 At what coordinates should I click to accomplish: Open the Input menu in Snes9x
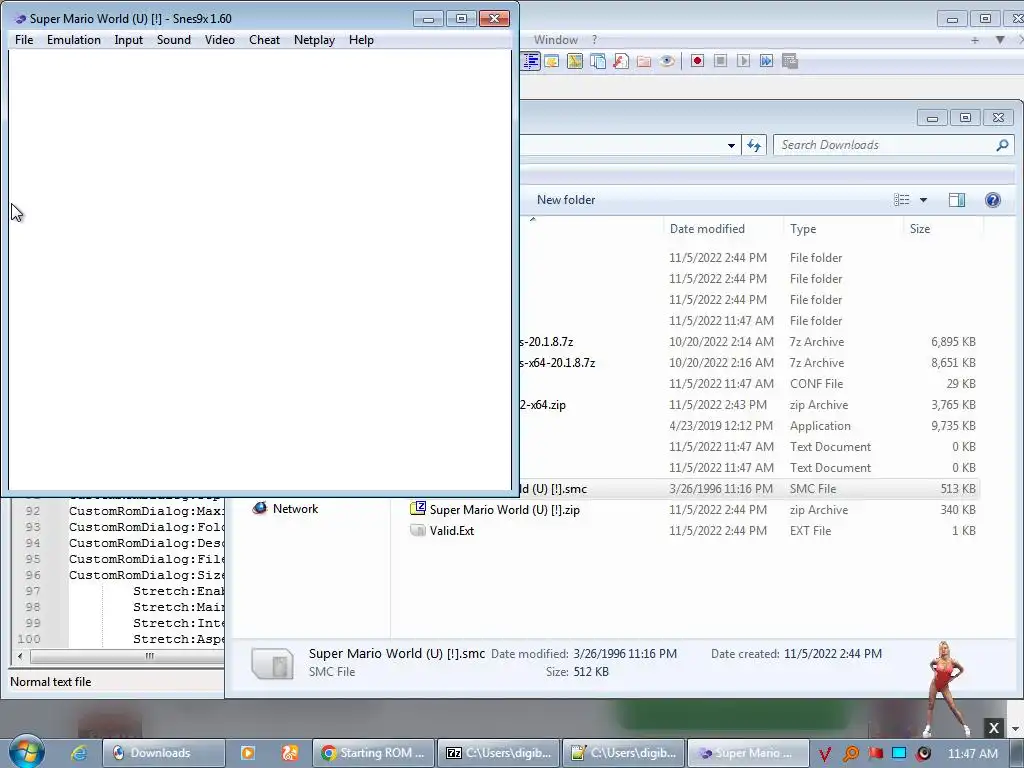129,40
